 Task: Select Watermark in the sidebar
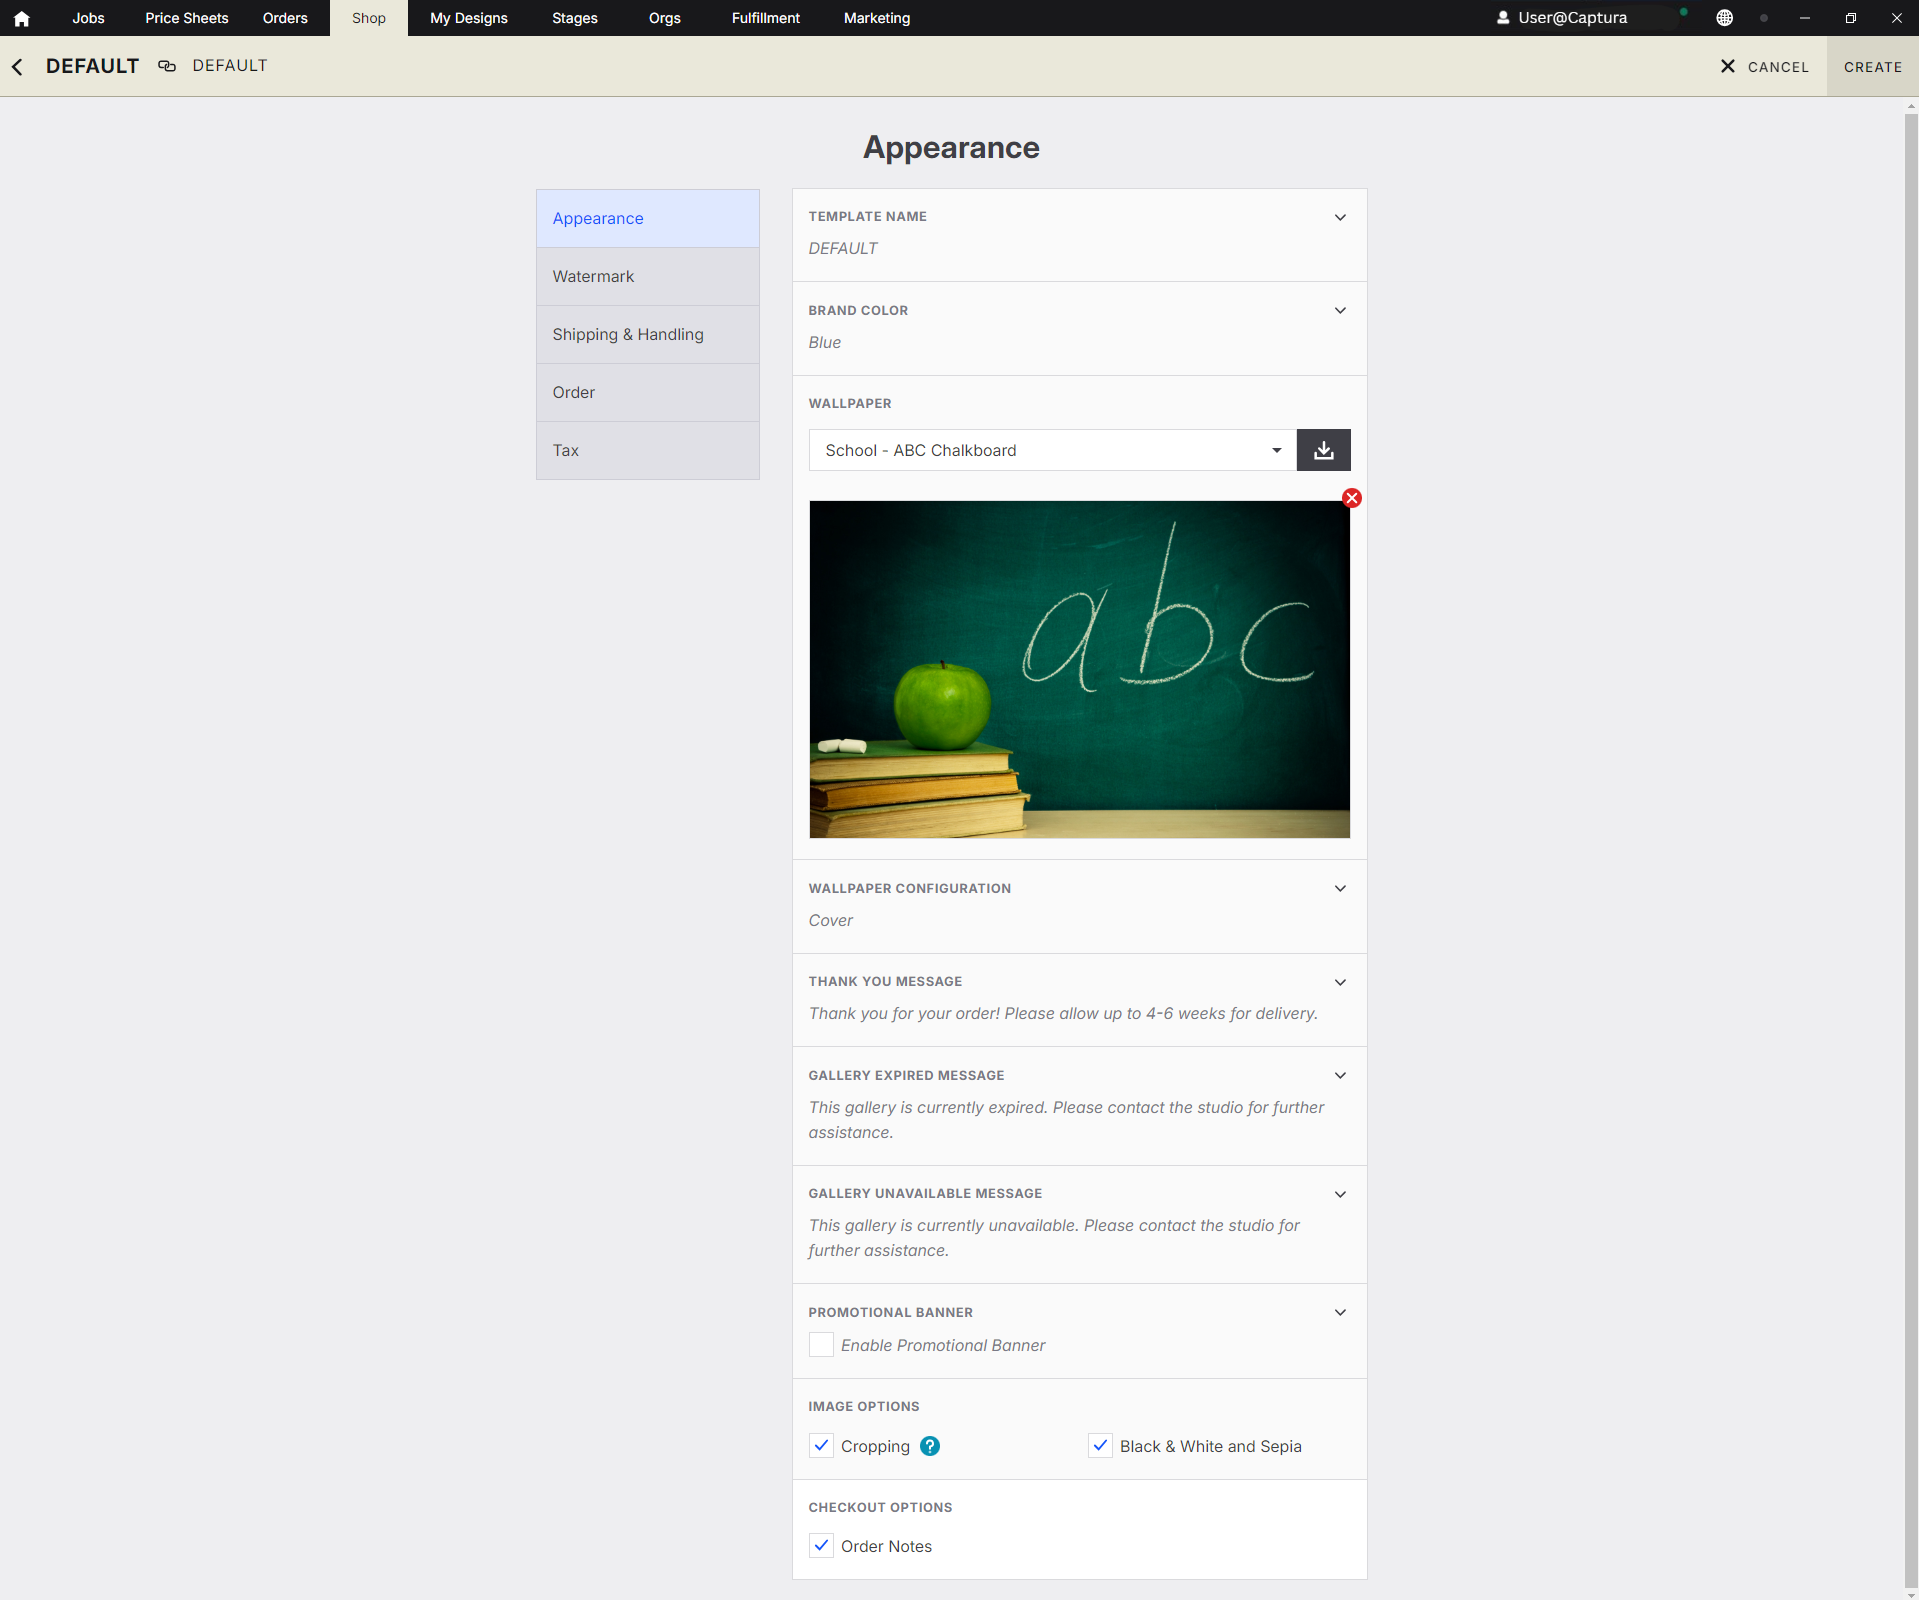pos(648,277)
